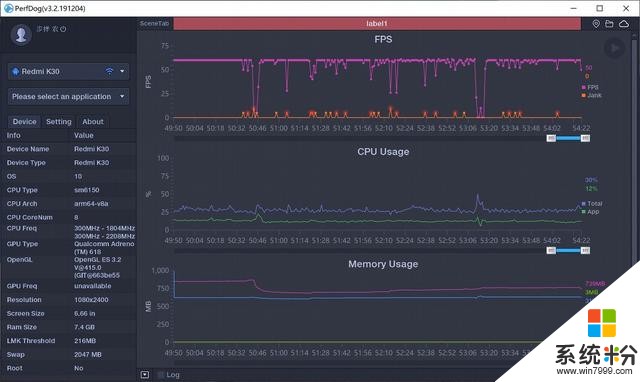
Task: Select the Root row label
Action: tap(14, 368)
